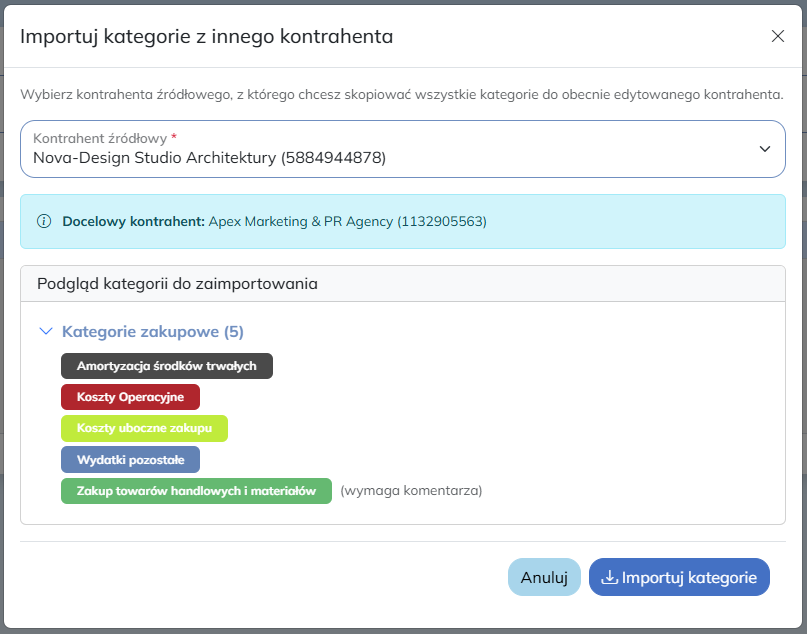Click the (wymaga komentarza) note
Image resolution: width=807 pixels, height=634 pixels.
(x=411, y=491)
